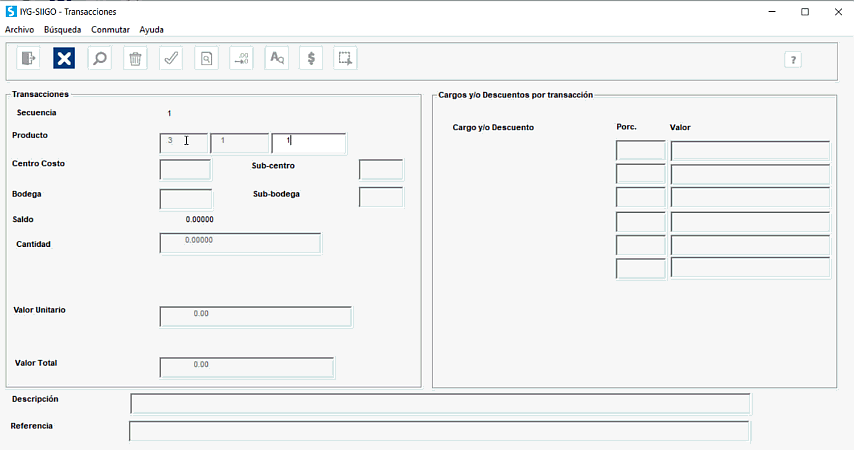Click the 'Secuencia' label

coord(36,113)
